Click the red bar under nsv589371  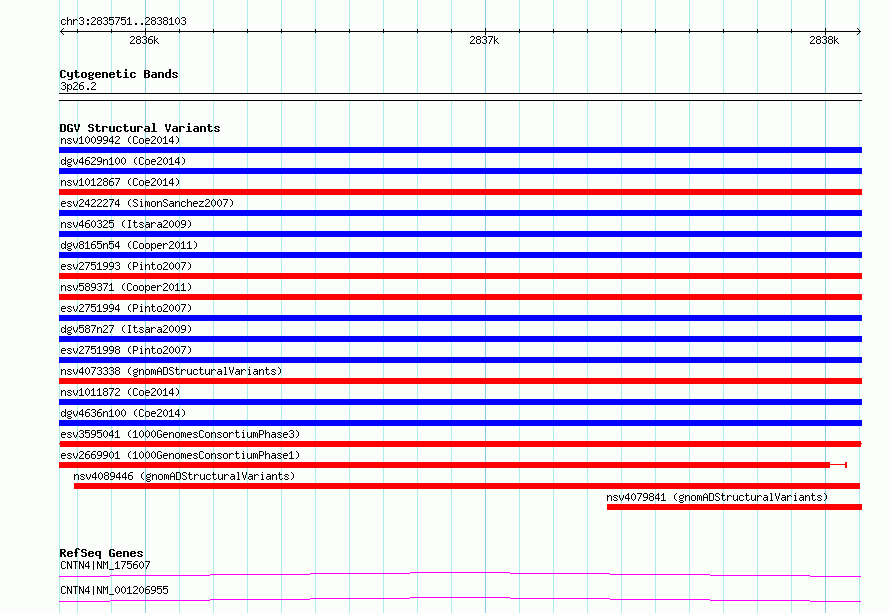(x=460, y=297)
